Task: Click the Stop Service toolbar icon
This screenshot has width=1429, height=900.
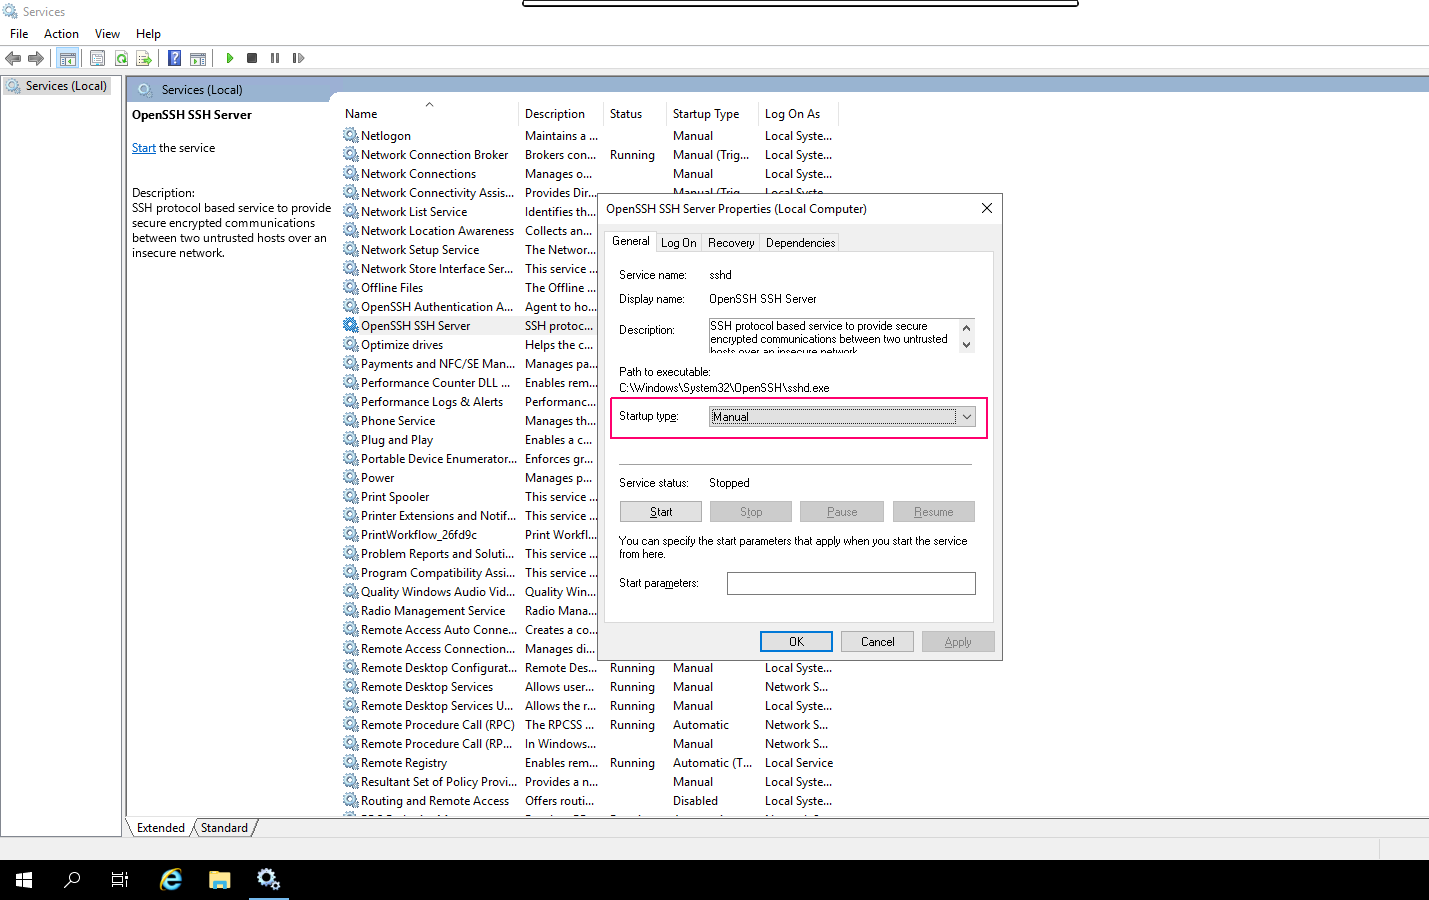Action: pyautogui.click(x=252, y=58)
